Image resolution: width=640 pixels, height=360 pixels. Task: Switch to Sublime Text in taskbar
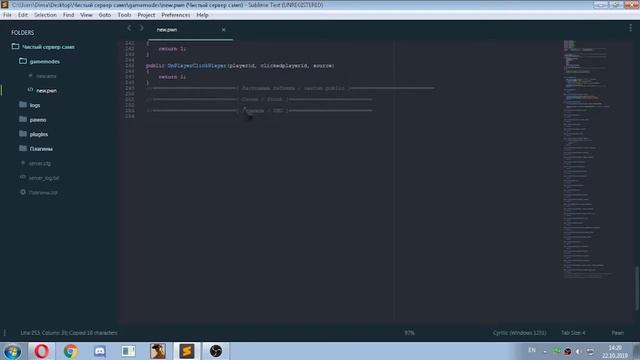click(187, 351)
